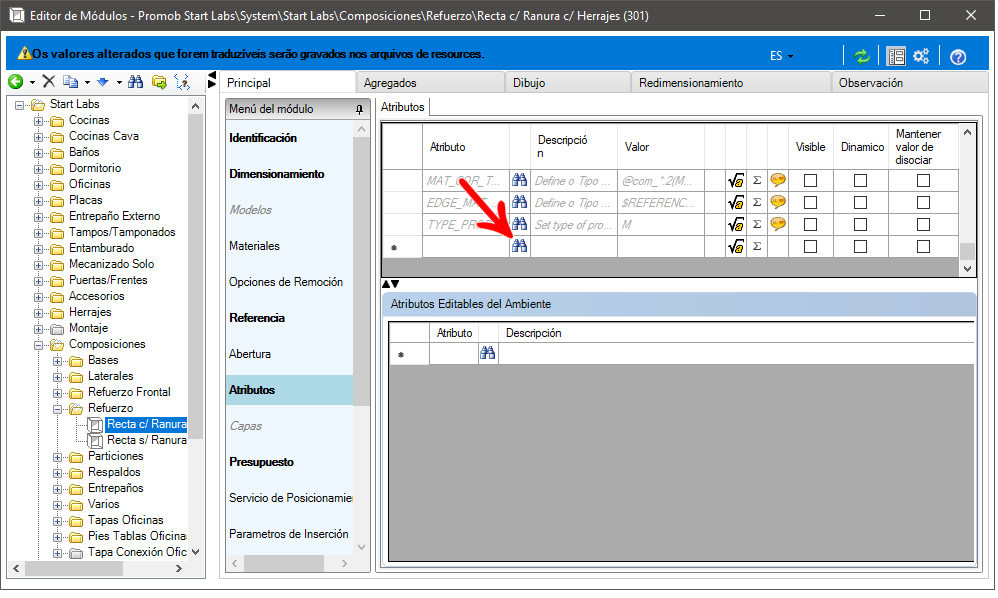Open the ES language dropdown

(781, 56)
